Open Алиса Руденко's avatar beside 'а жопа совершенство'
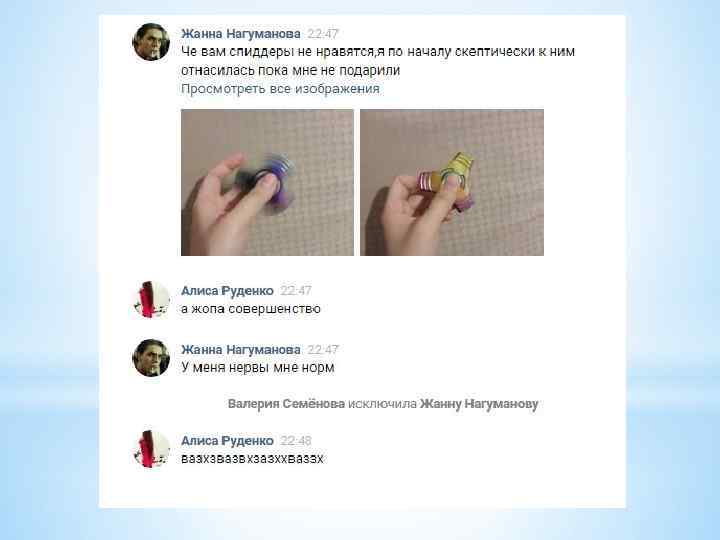720x540 pixels. (x=151, y=299)
